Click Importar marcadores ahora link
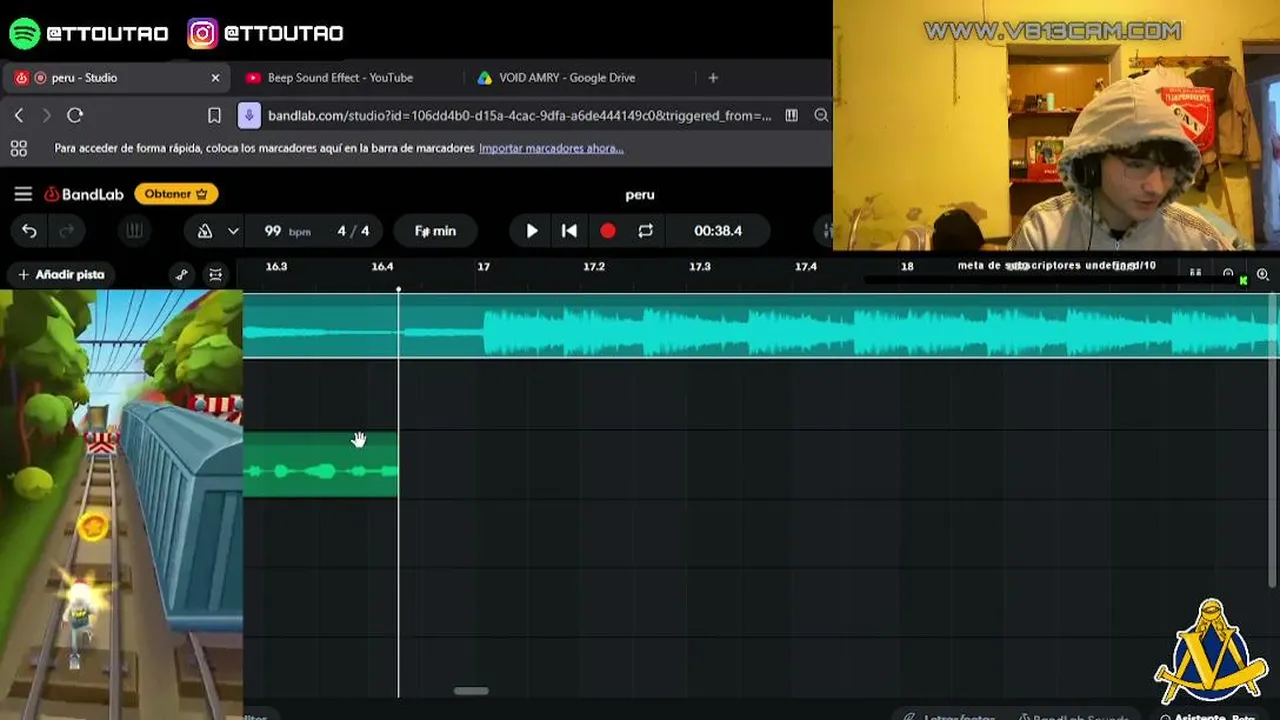 551,148
